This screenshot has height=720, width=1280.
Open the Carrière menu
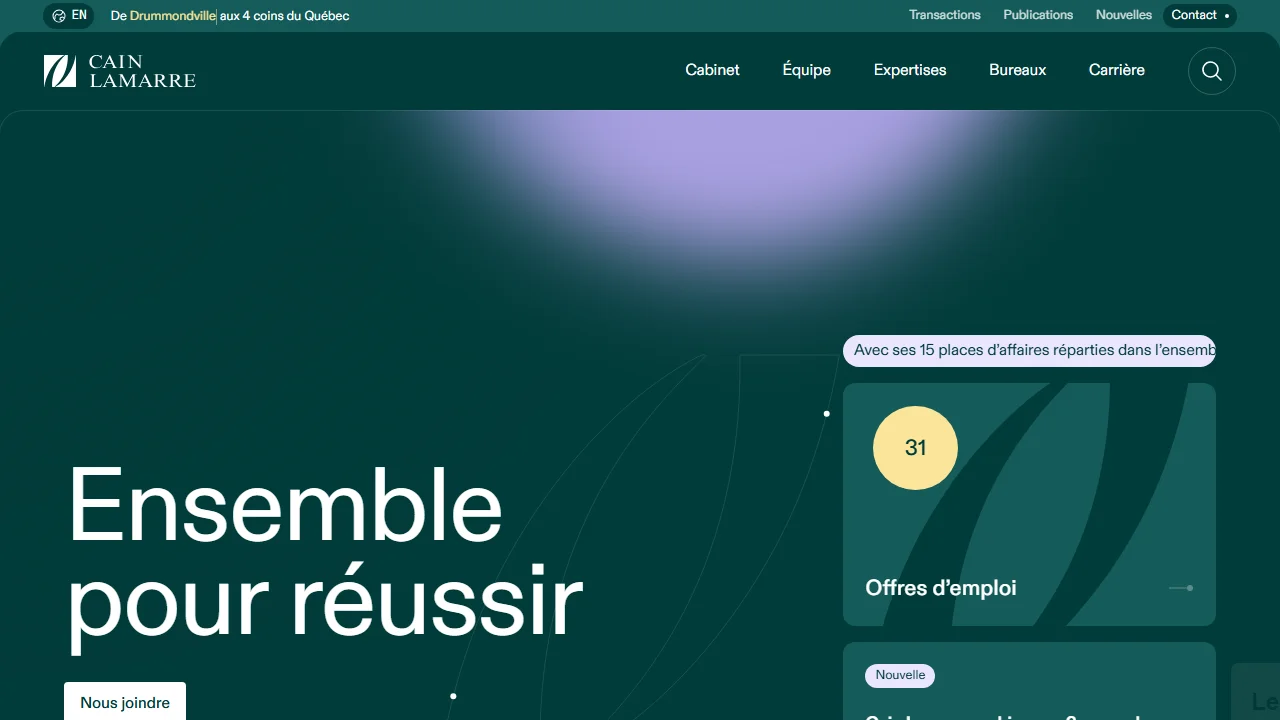[x=1117, y=70]
